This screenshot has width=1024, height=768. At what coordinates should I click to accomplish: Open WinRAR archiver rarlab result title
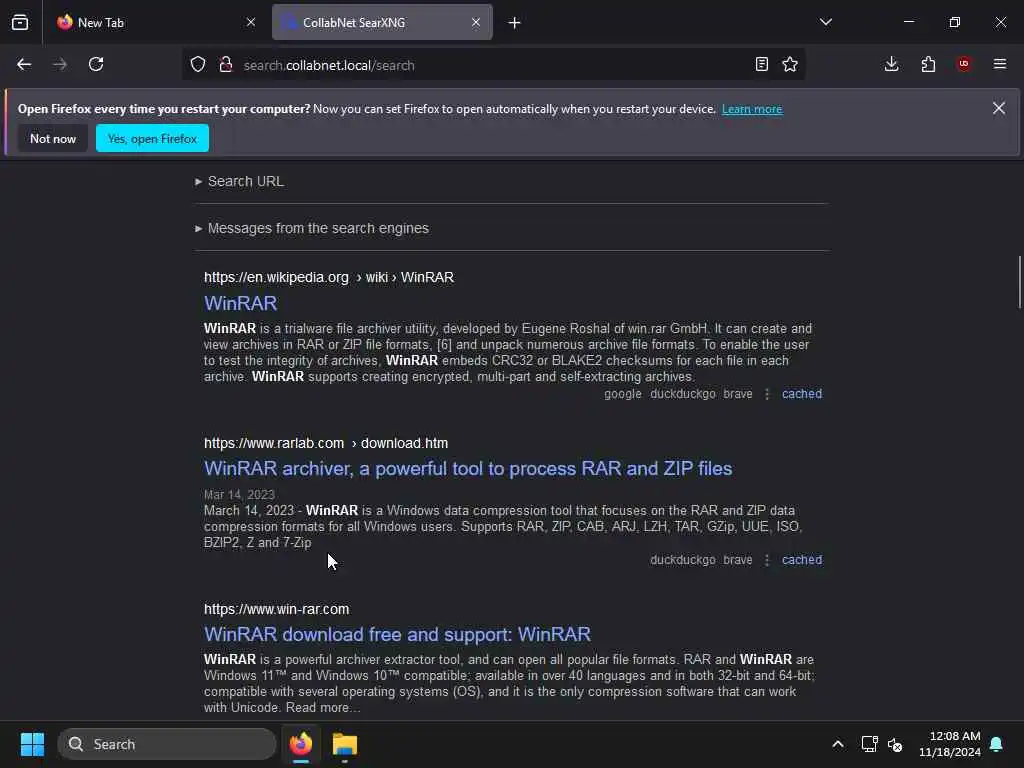468,469
